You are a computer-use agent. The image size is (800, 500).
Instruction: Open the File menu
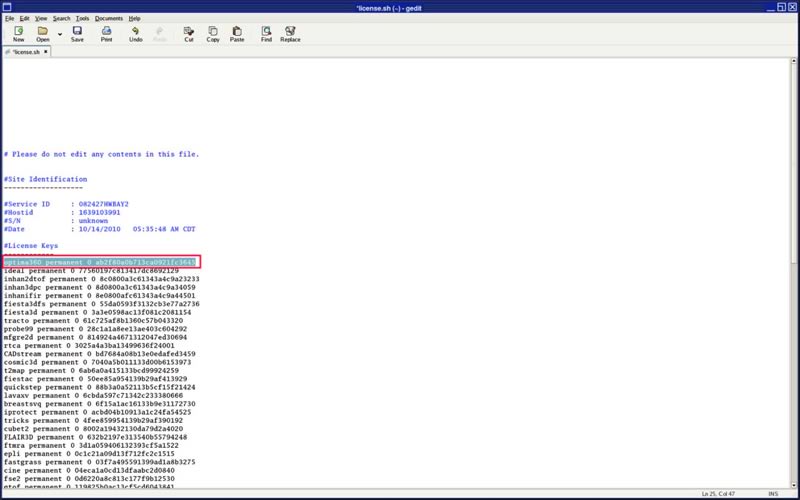pyautogui.click(x=9, y=18)
